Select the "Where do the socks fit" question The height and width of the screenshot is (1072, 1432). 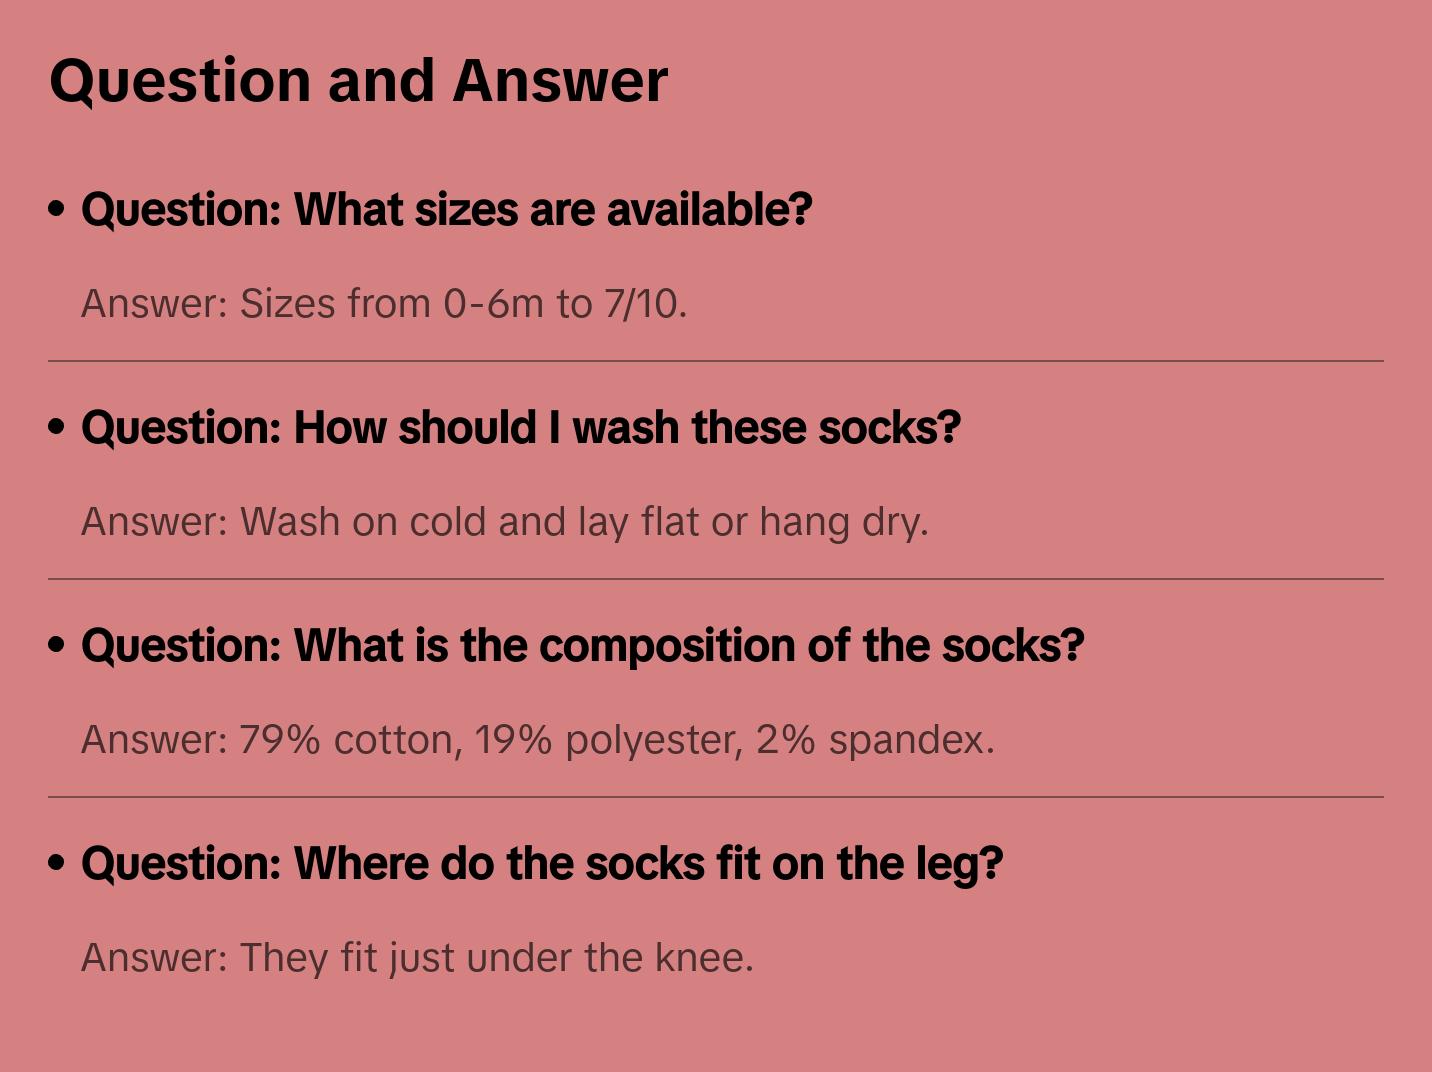pyautogui.click(x=541, y=864)
